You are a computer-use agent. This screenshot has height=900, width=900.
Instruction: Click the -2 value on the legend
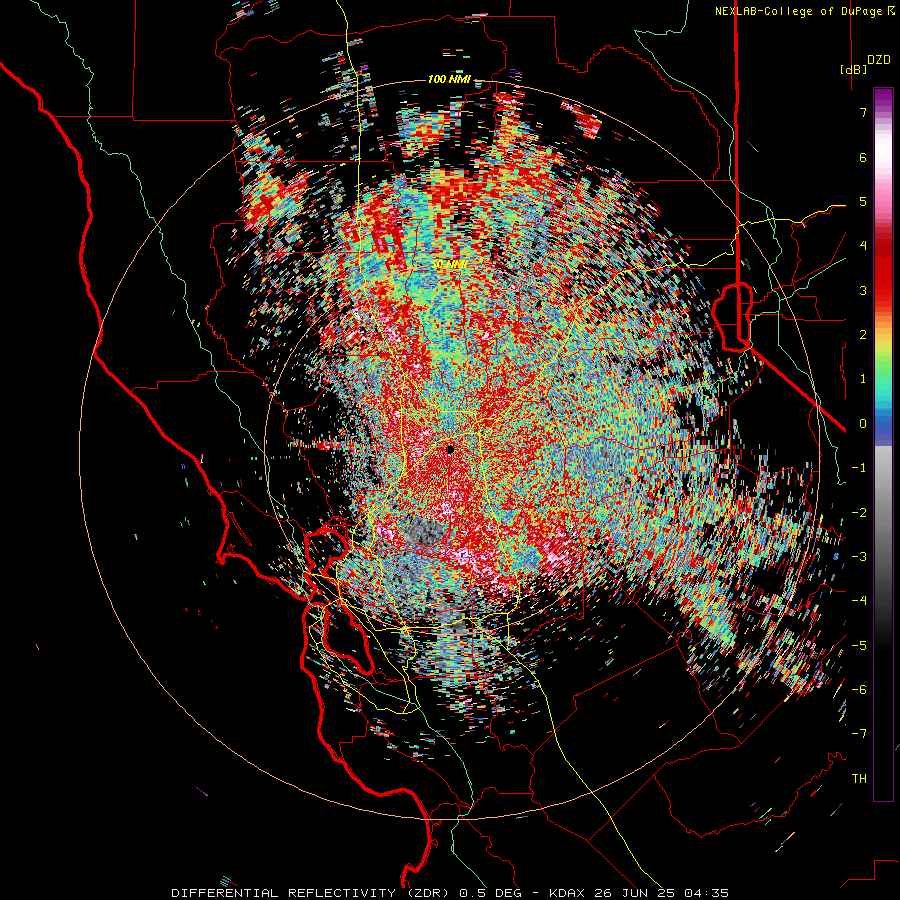859,513
